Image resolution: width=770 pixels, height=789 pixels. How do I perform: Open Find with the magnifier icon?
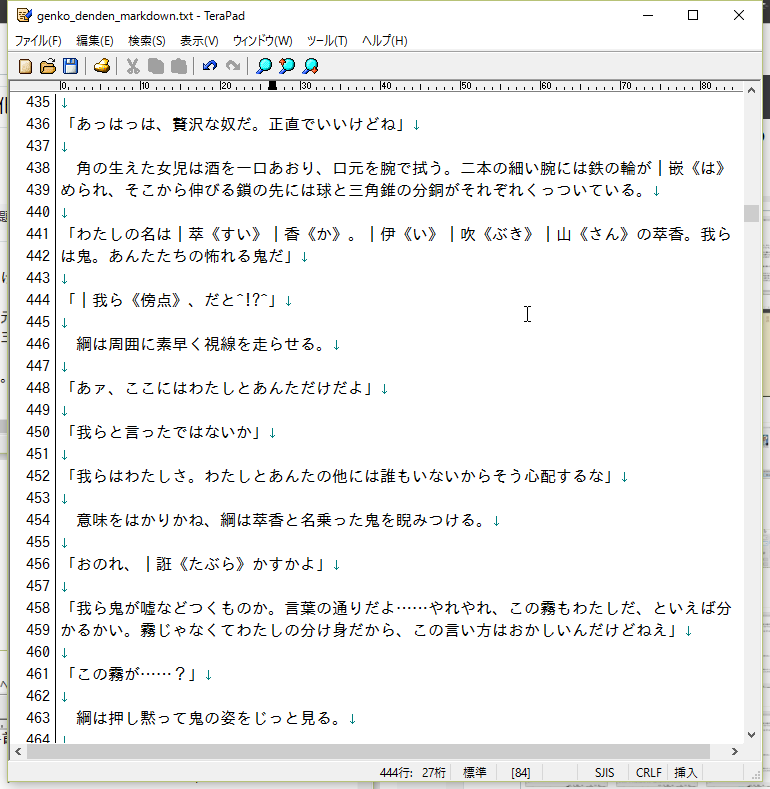[x=264, y=66]
